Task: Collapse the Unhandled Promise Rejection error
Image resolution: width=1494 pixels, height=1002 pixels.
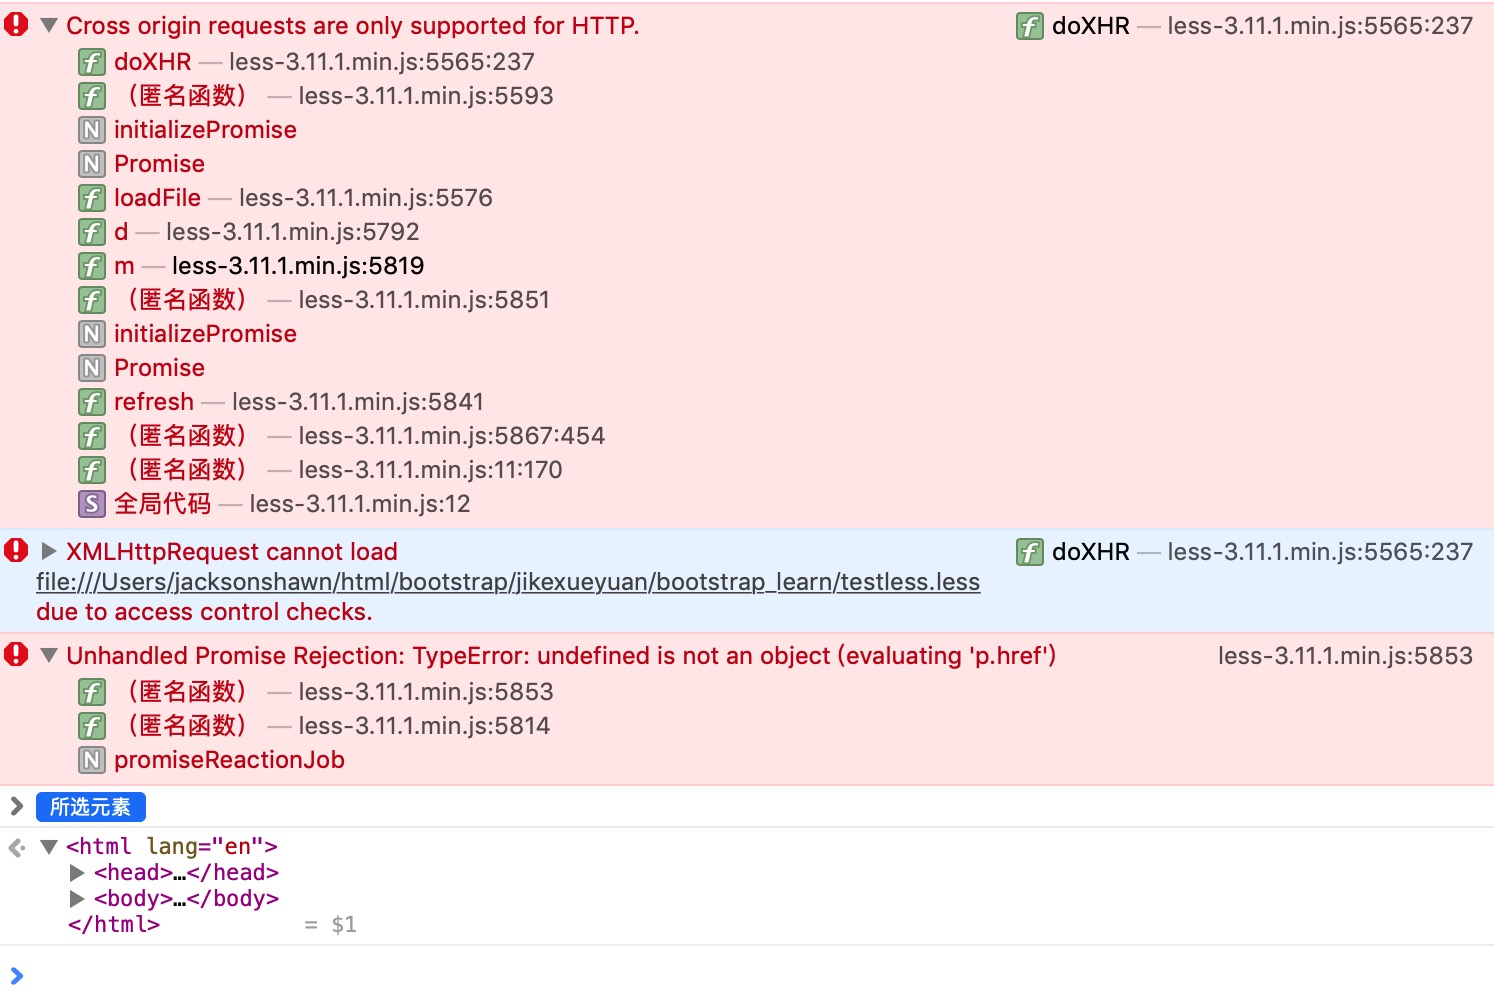Action: tap(49, 656)
